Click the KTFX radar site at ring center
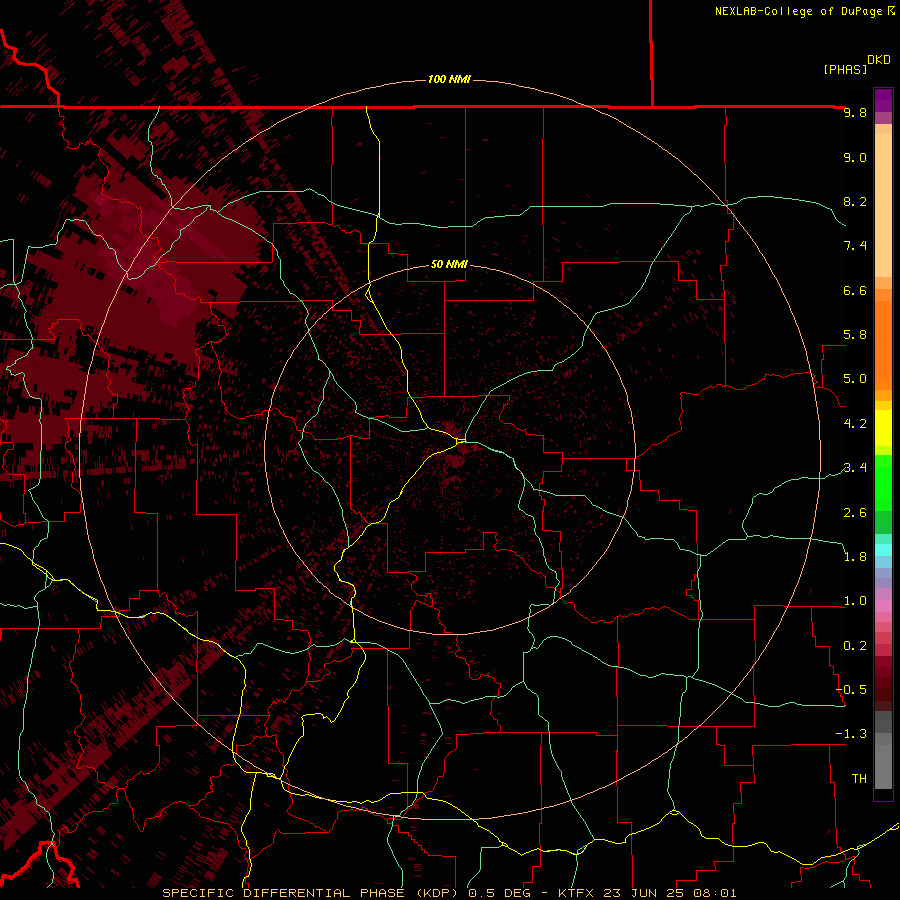Image resolution: width=900 pixels, height=900 pixels. [450, 450]
